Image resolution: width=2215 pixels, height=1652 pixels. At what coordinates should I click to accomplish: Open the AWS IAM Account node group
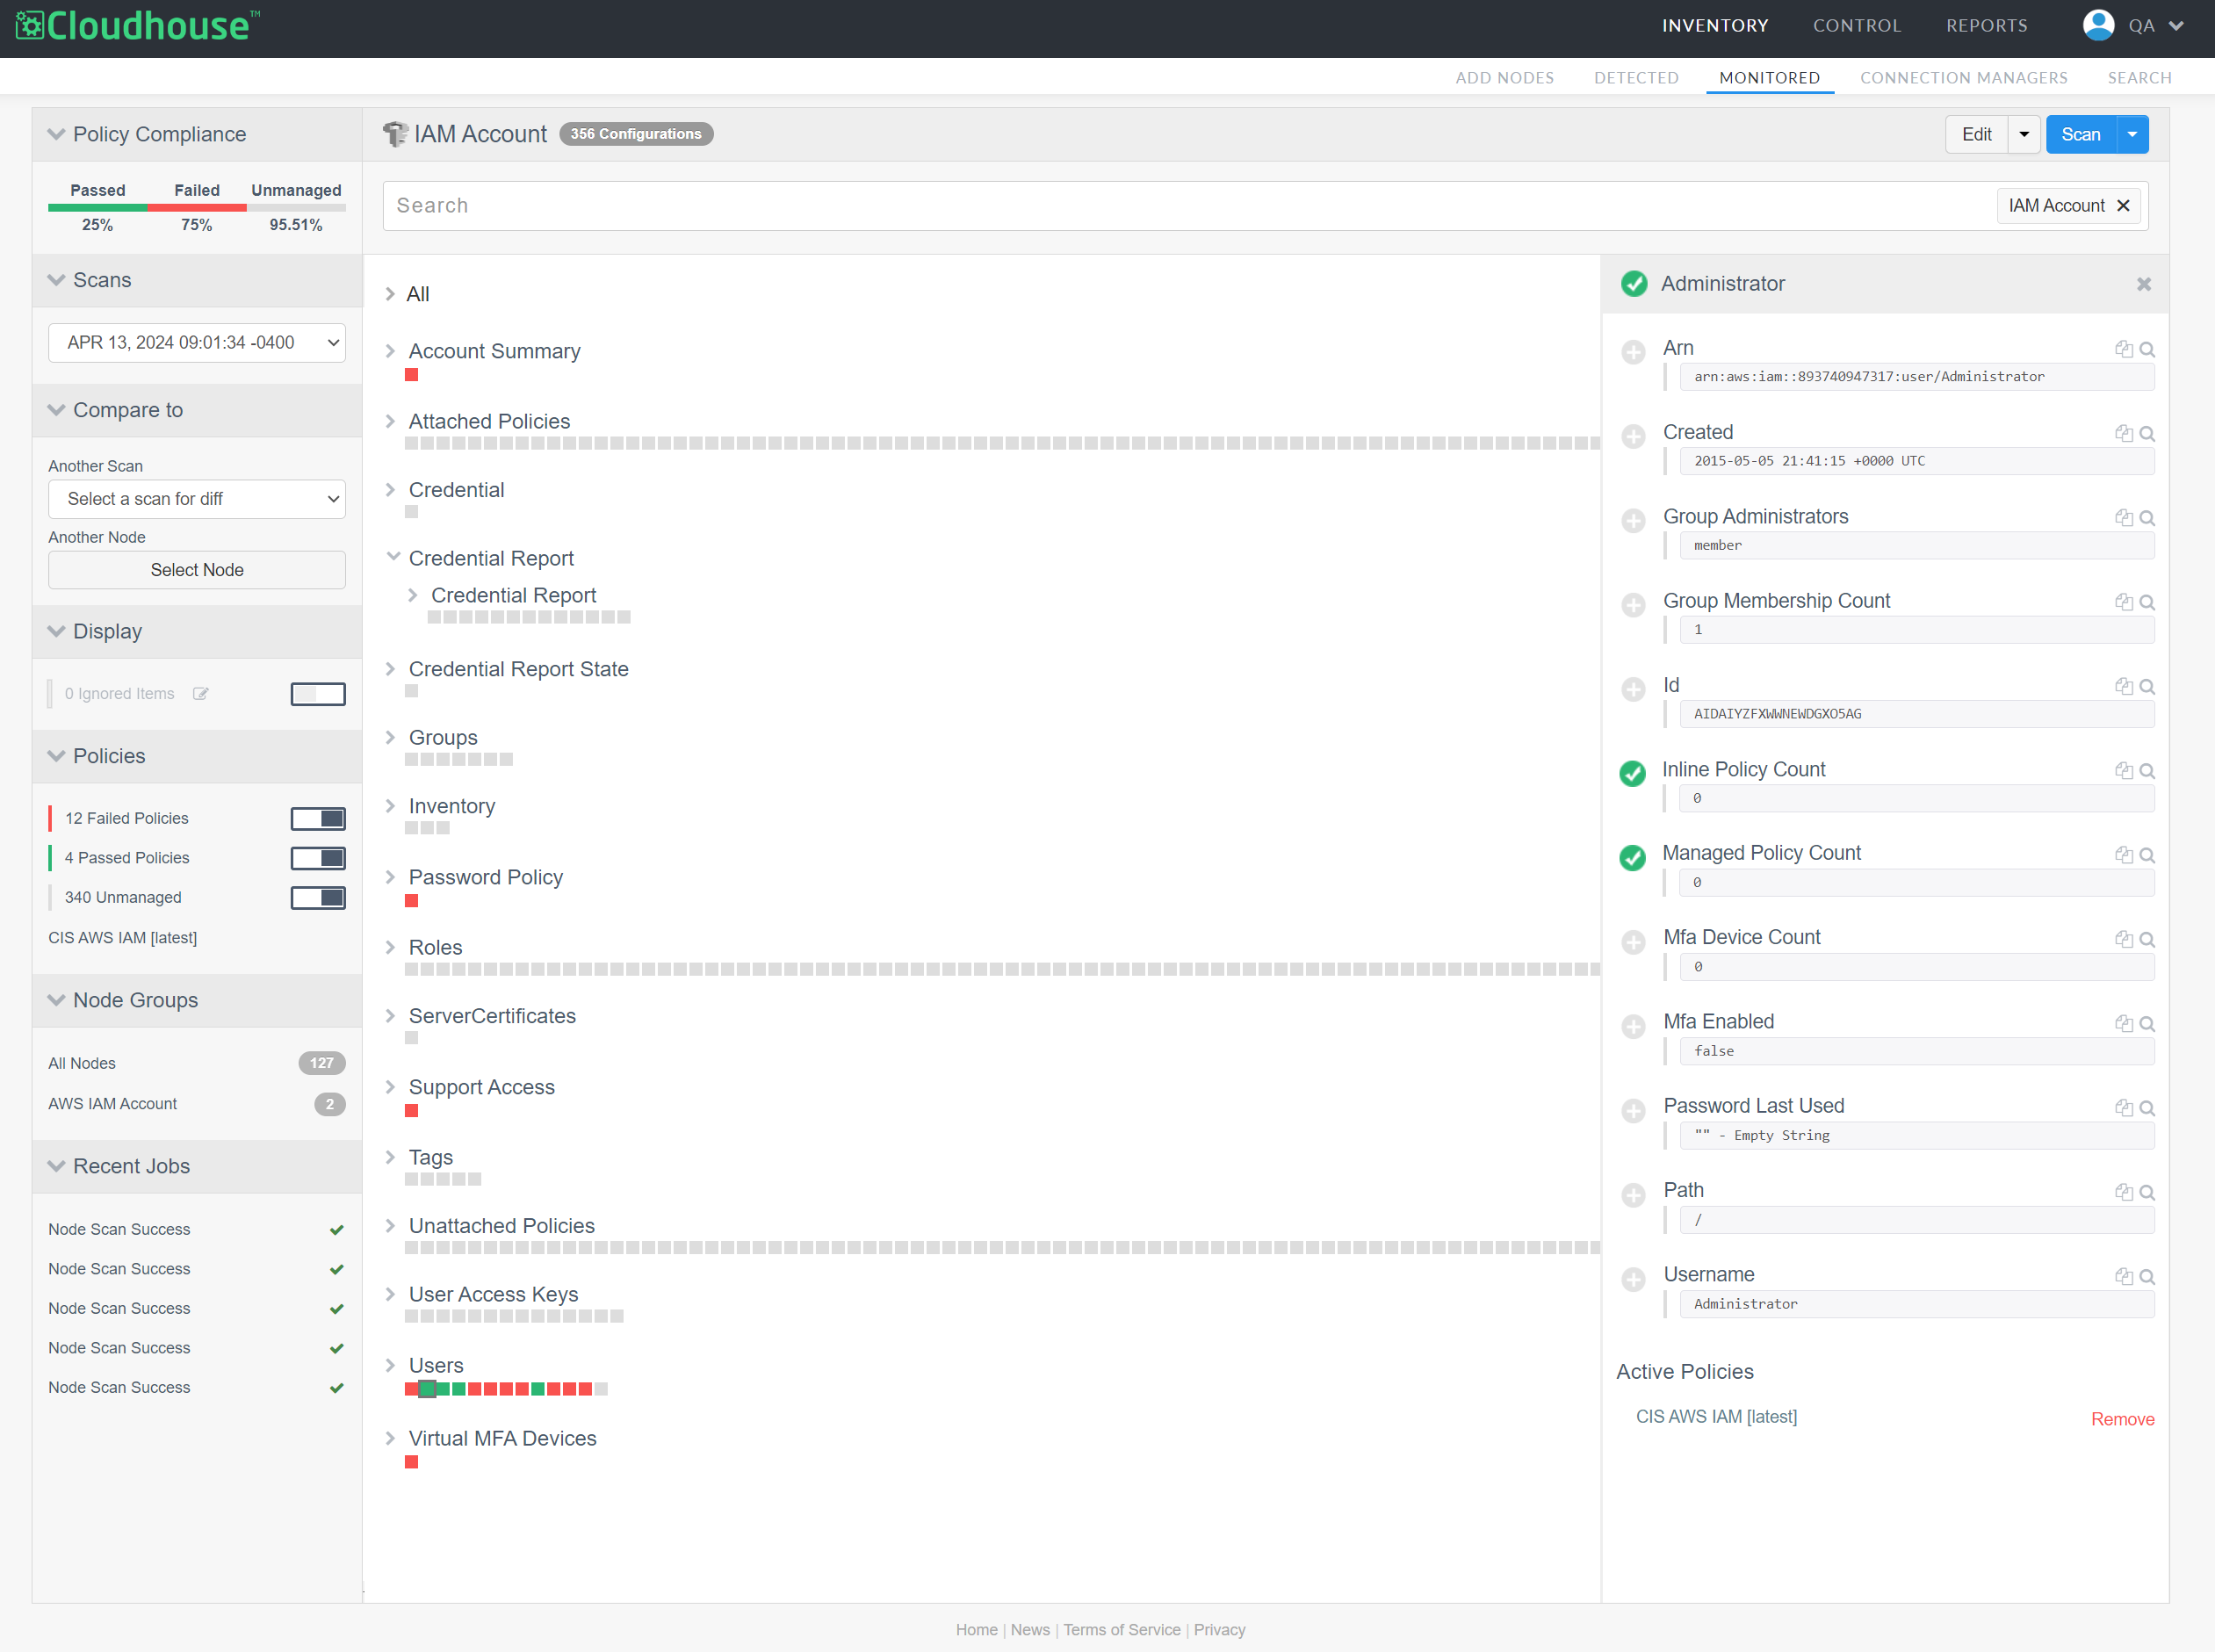pyautogui.click(x=112, y=1103)
